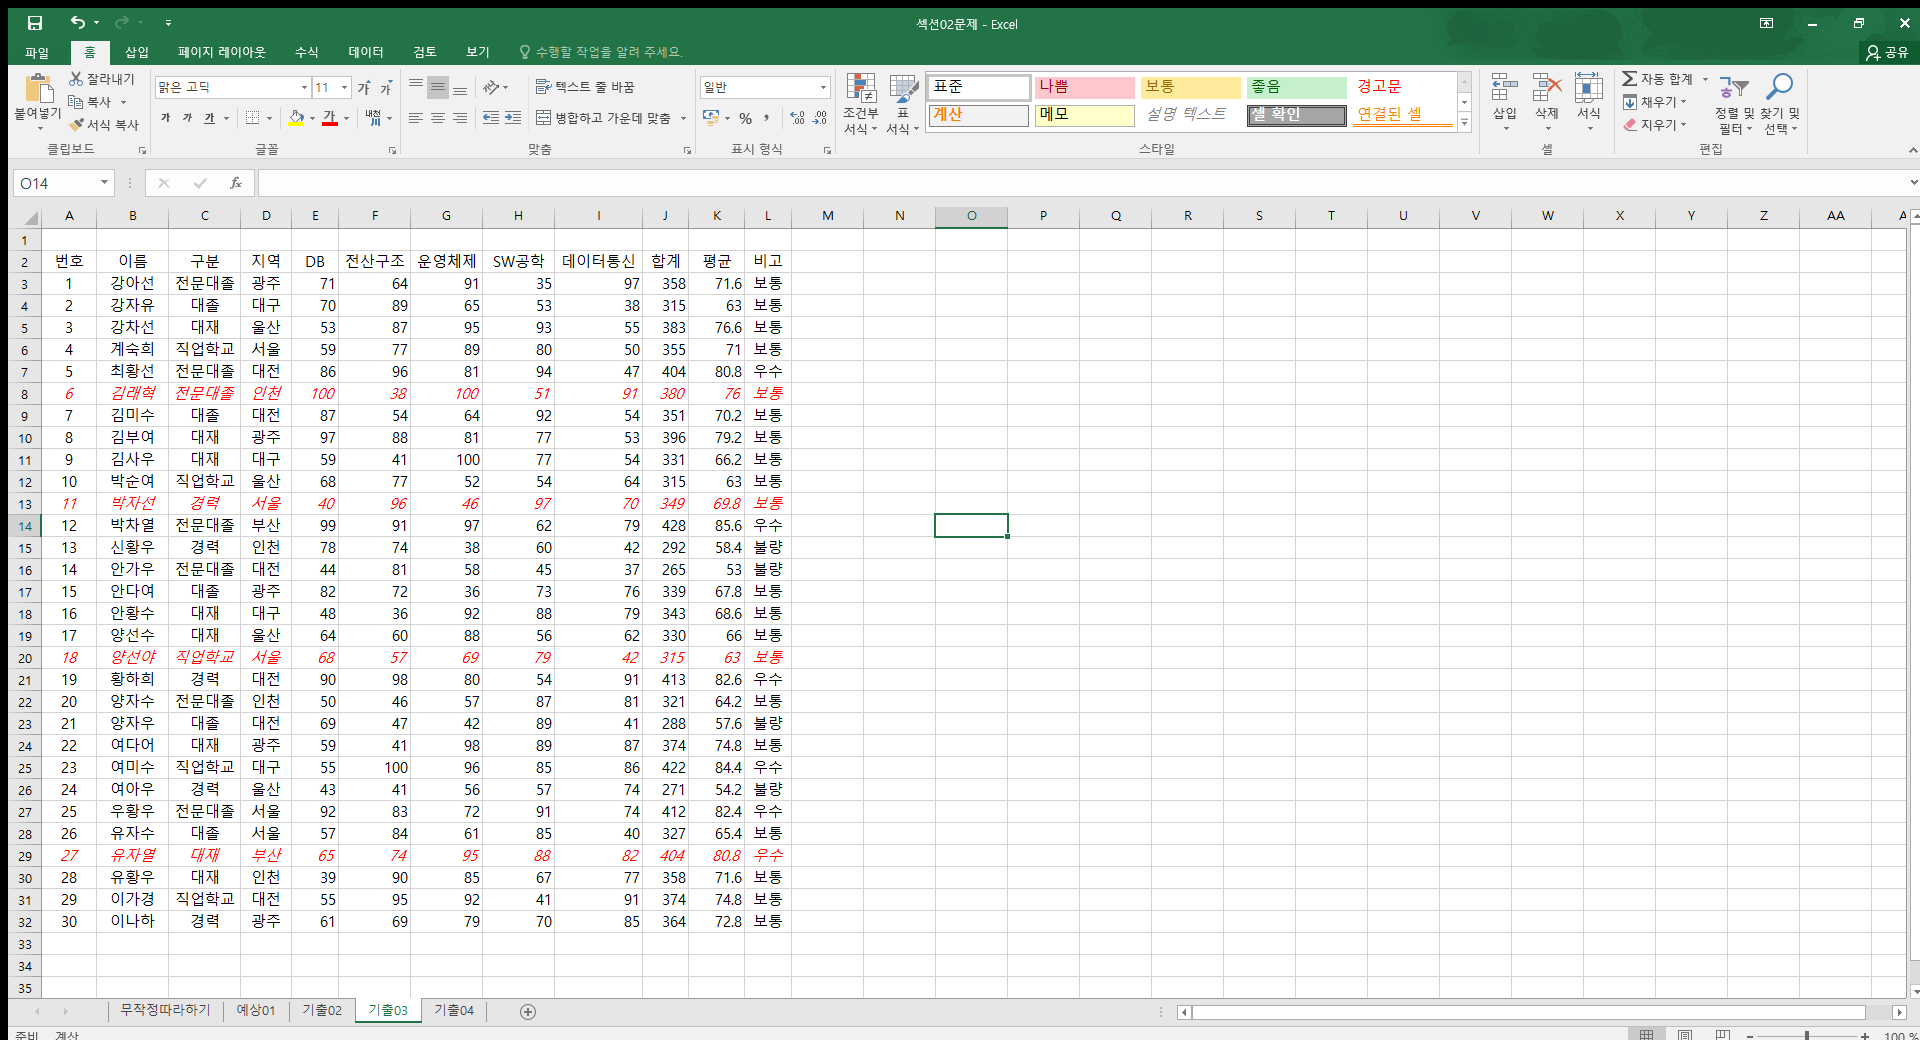
Task: Click the AutoSum (자동 합계) sigma icon
Action: (1630, 79)
